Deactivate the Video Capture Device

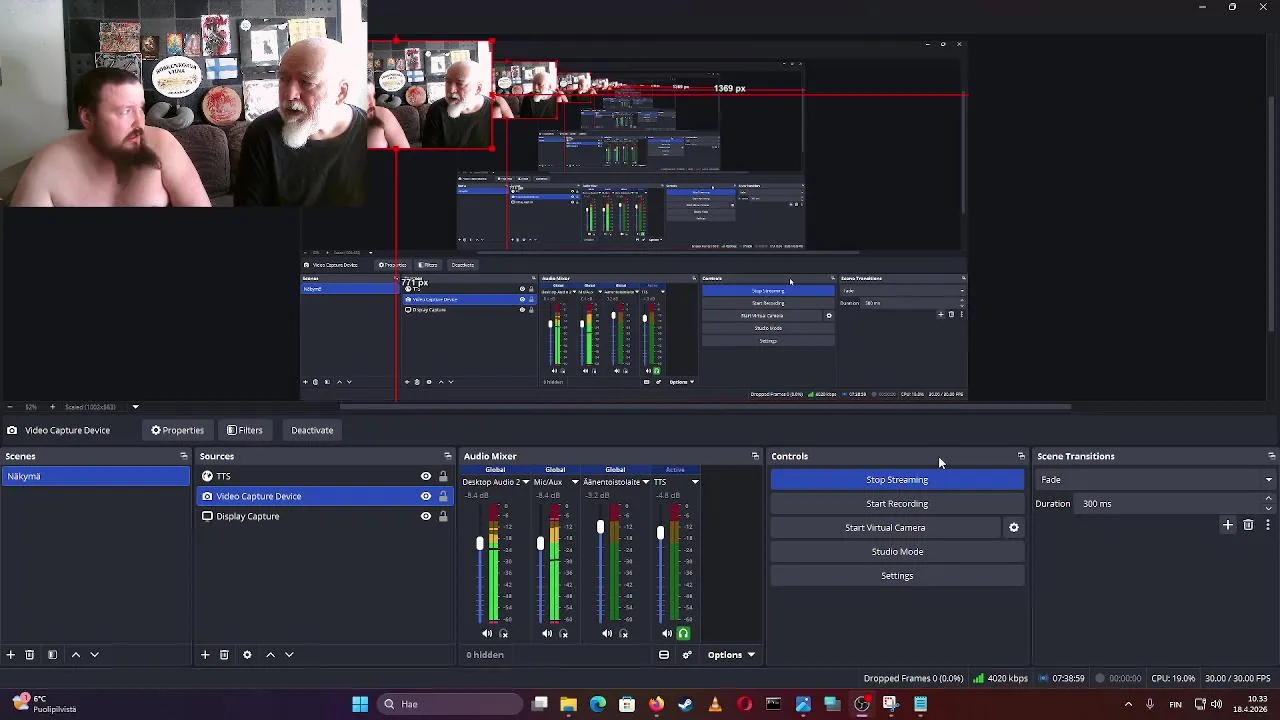312,430
